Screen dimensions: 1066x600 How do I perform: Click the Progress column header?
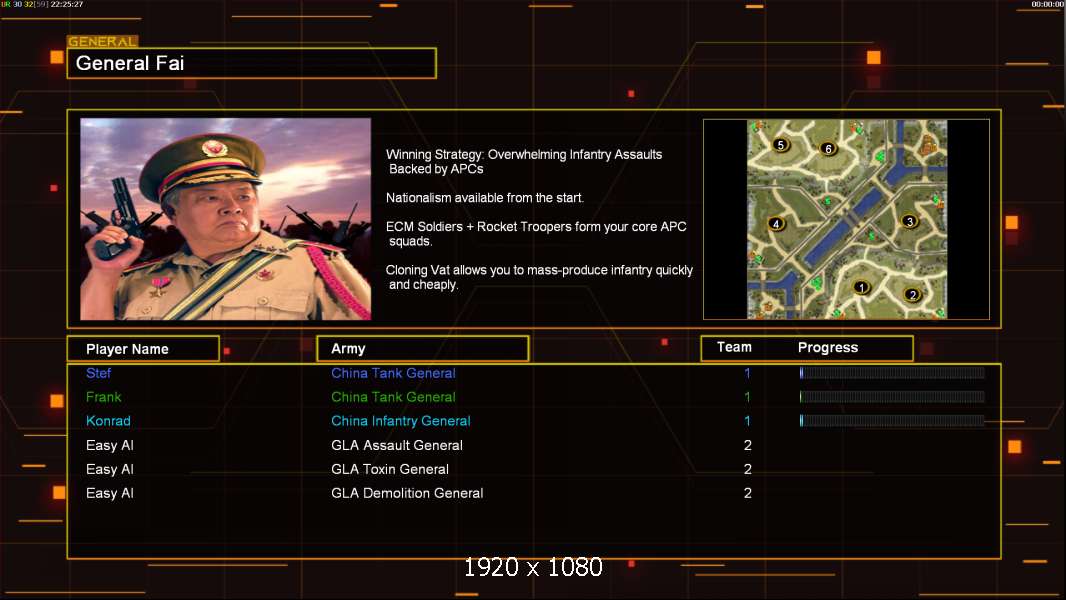tap(828, 347)
